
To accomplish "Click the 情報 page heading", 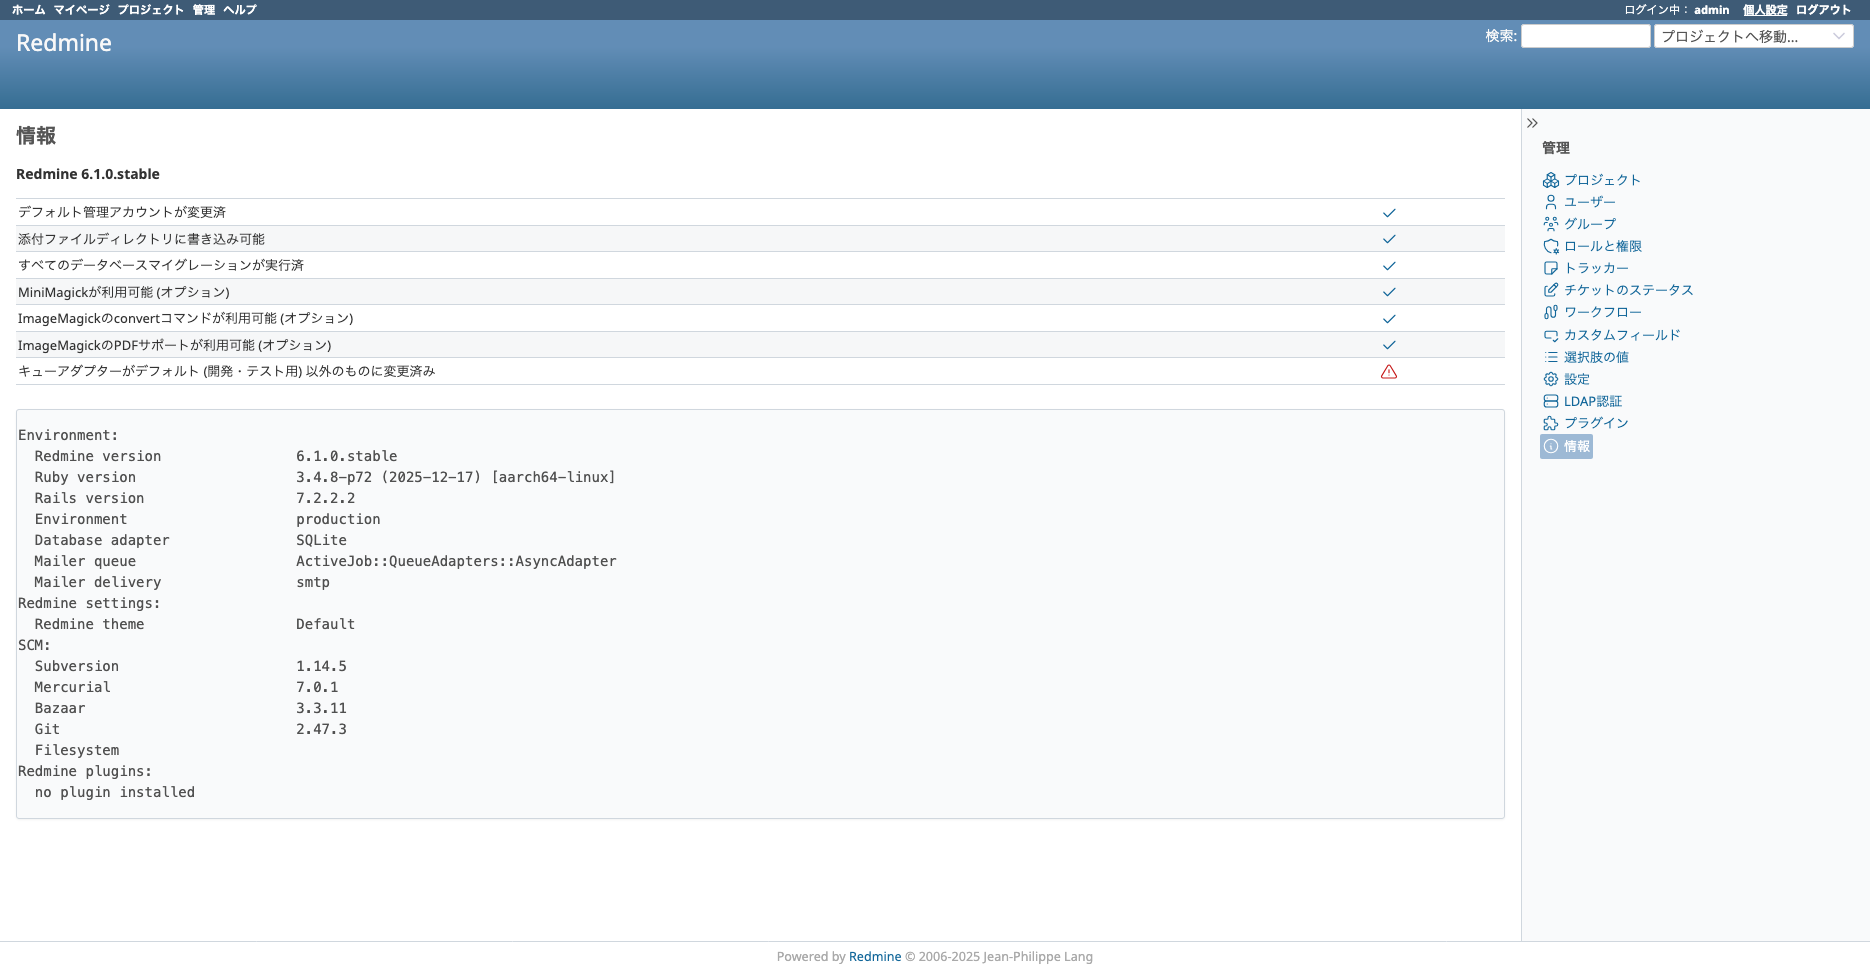I will pos(36,135).
